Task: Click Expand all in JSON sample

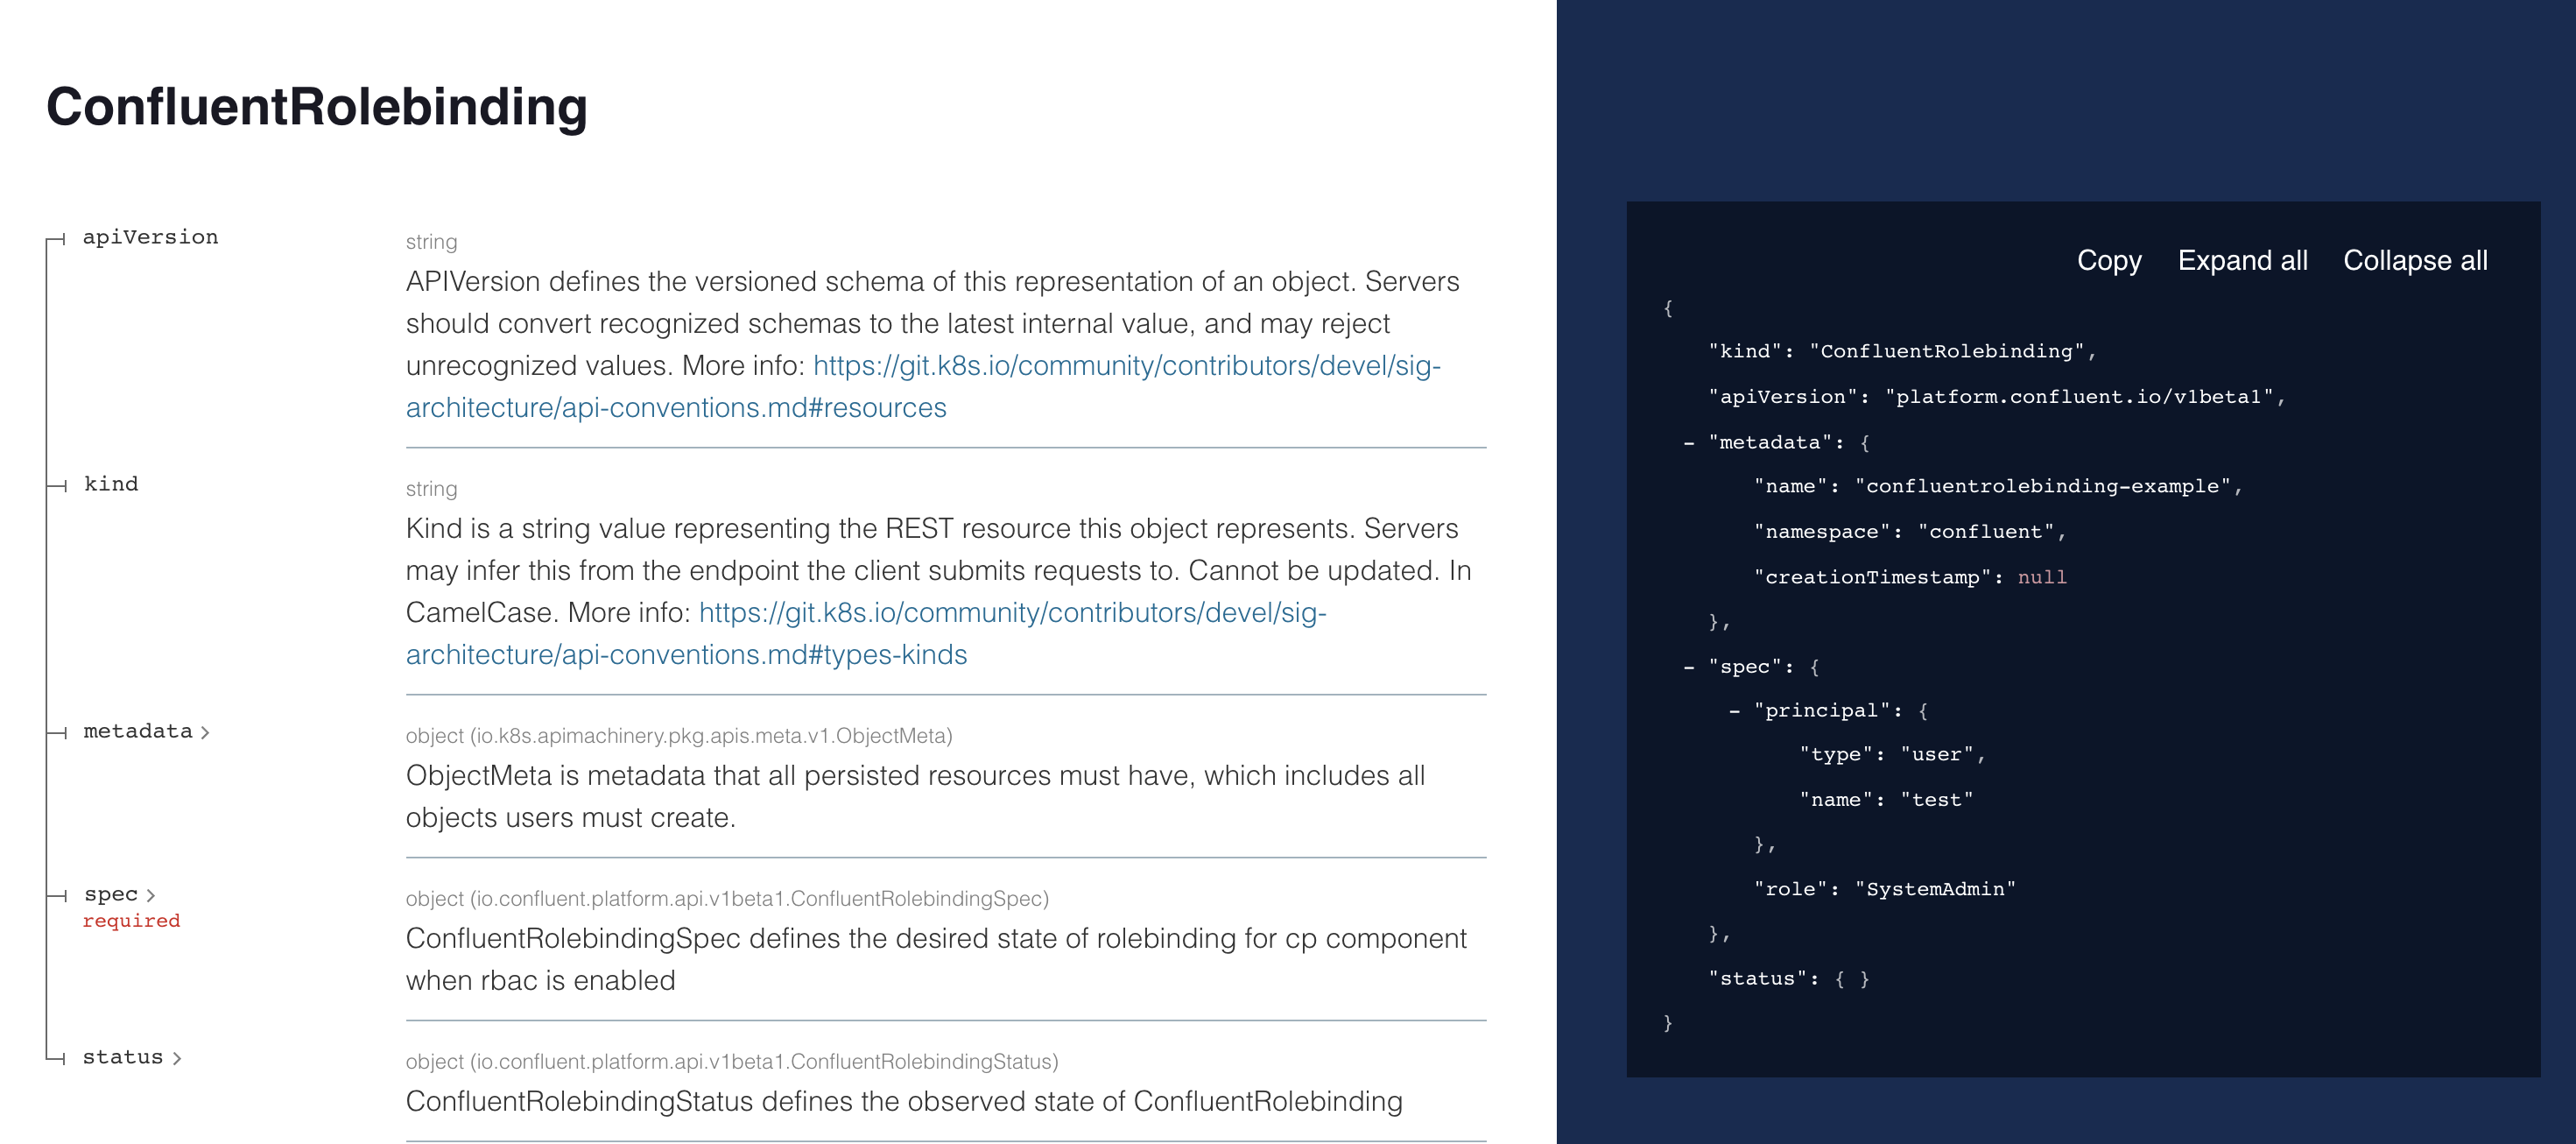Action: (x=2242, y=261)
